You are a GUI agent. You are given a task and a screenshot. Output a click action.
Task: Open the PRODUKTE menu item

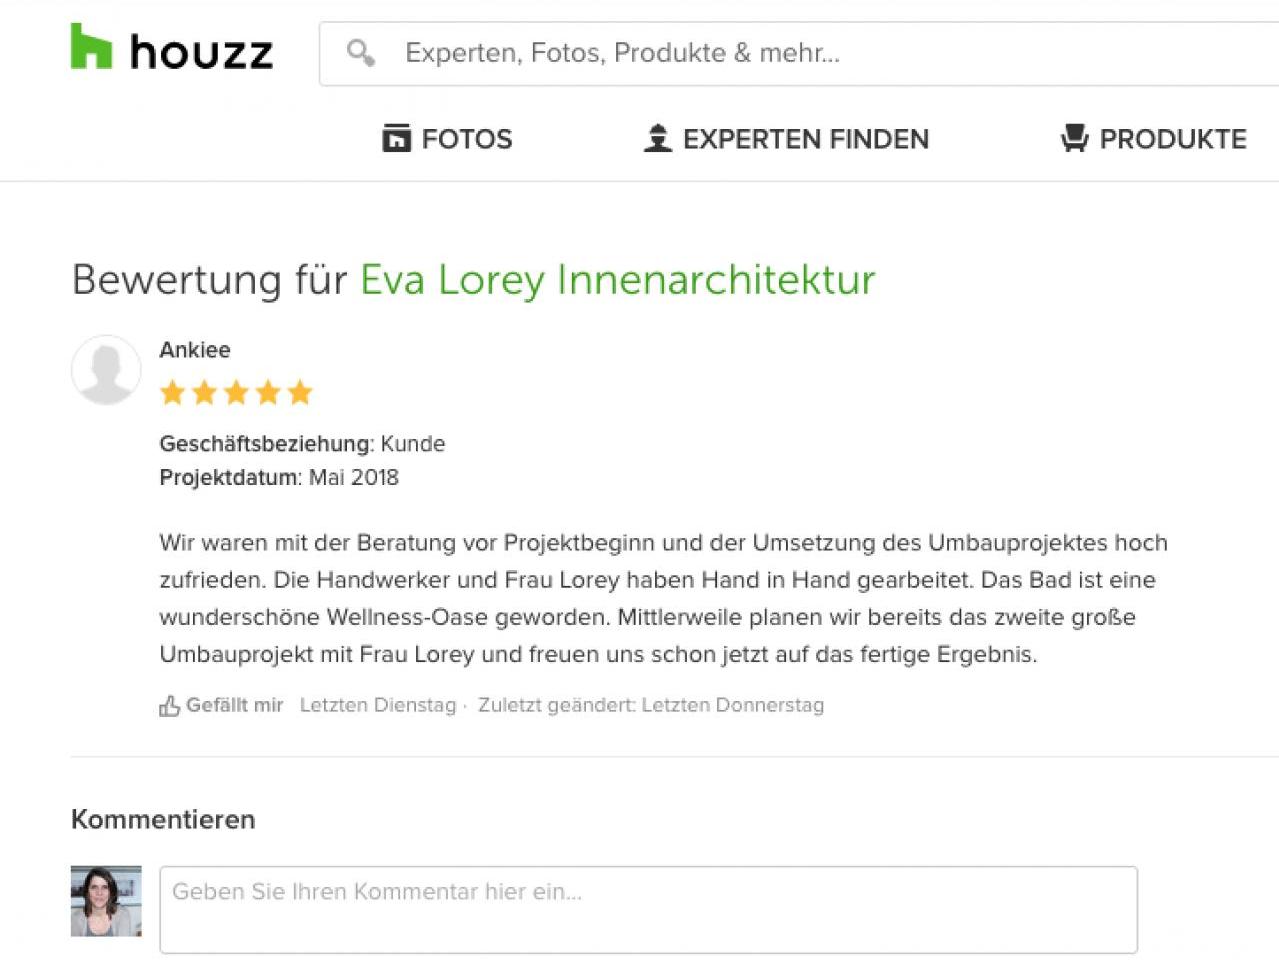1153,138
